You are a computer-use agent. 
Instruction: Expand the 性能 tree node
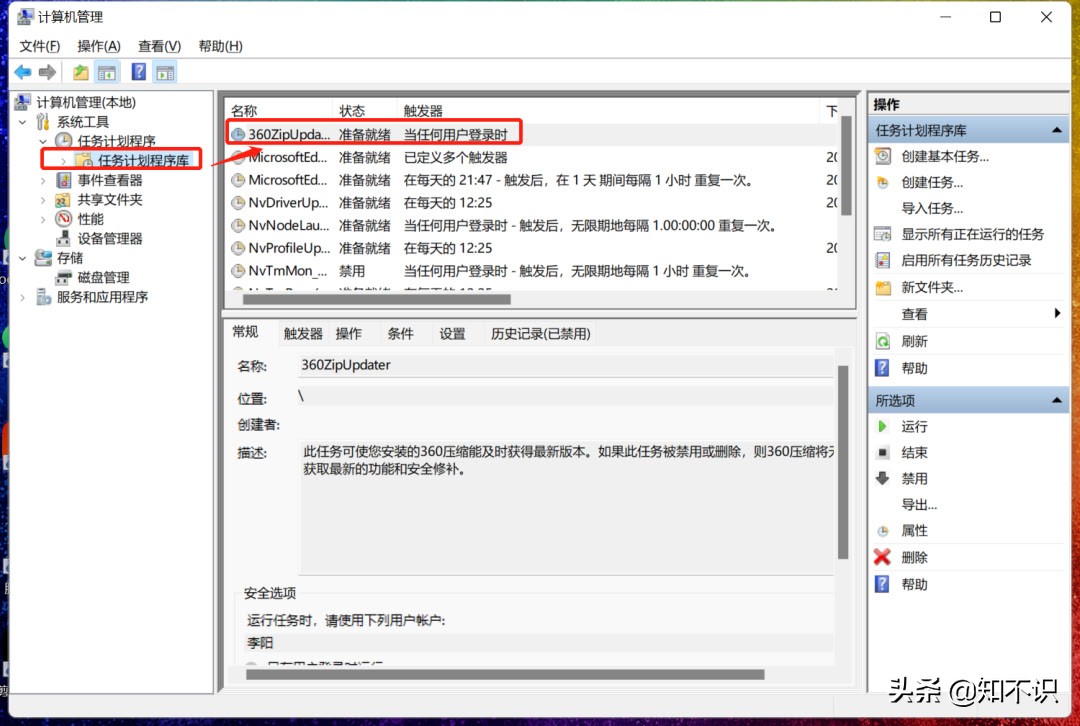[43, 219]
